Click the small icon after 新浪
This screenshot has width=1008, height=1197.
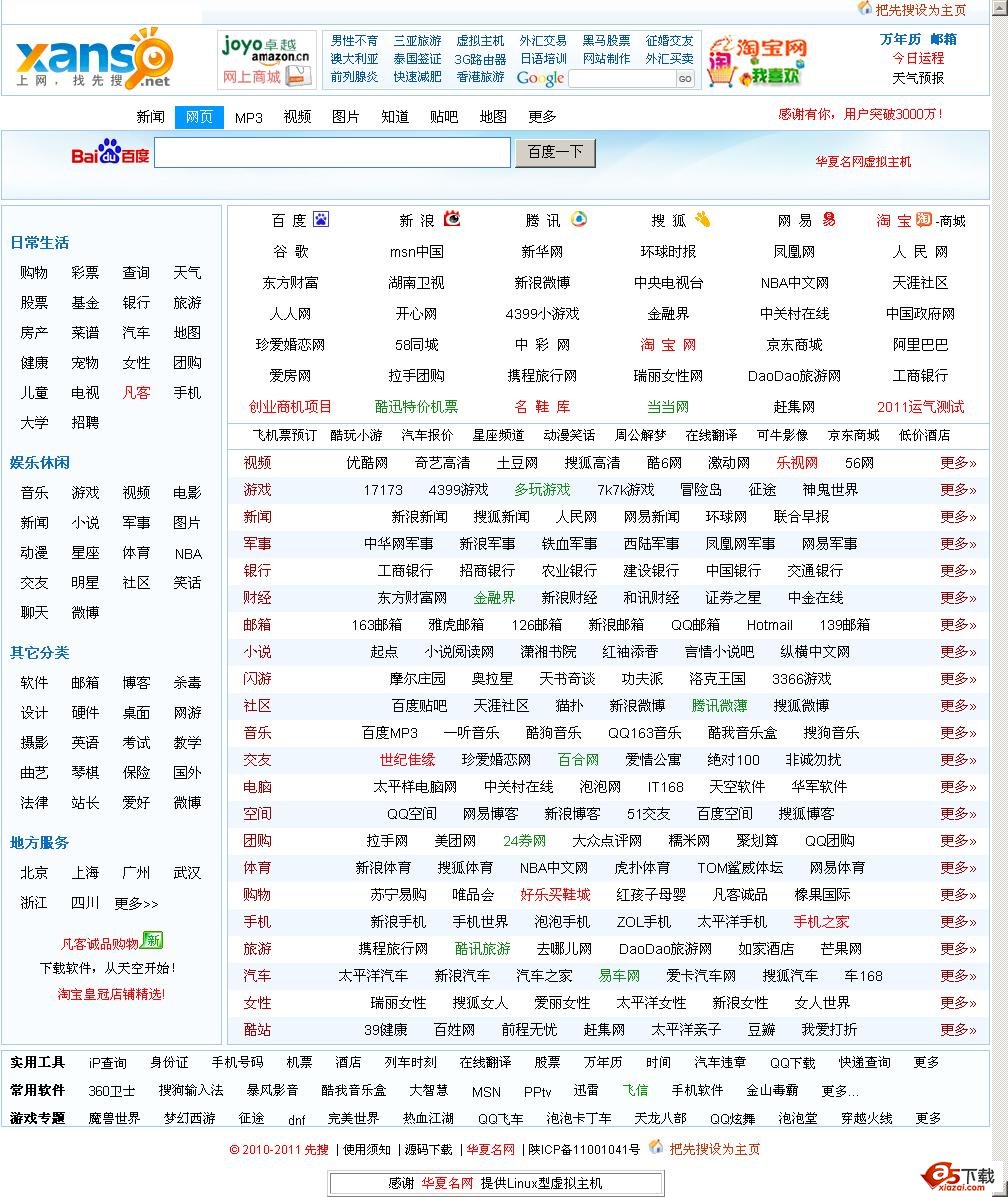[x=452, y=219]
